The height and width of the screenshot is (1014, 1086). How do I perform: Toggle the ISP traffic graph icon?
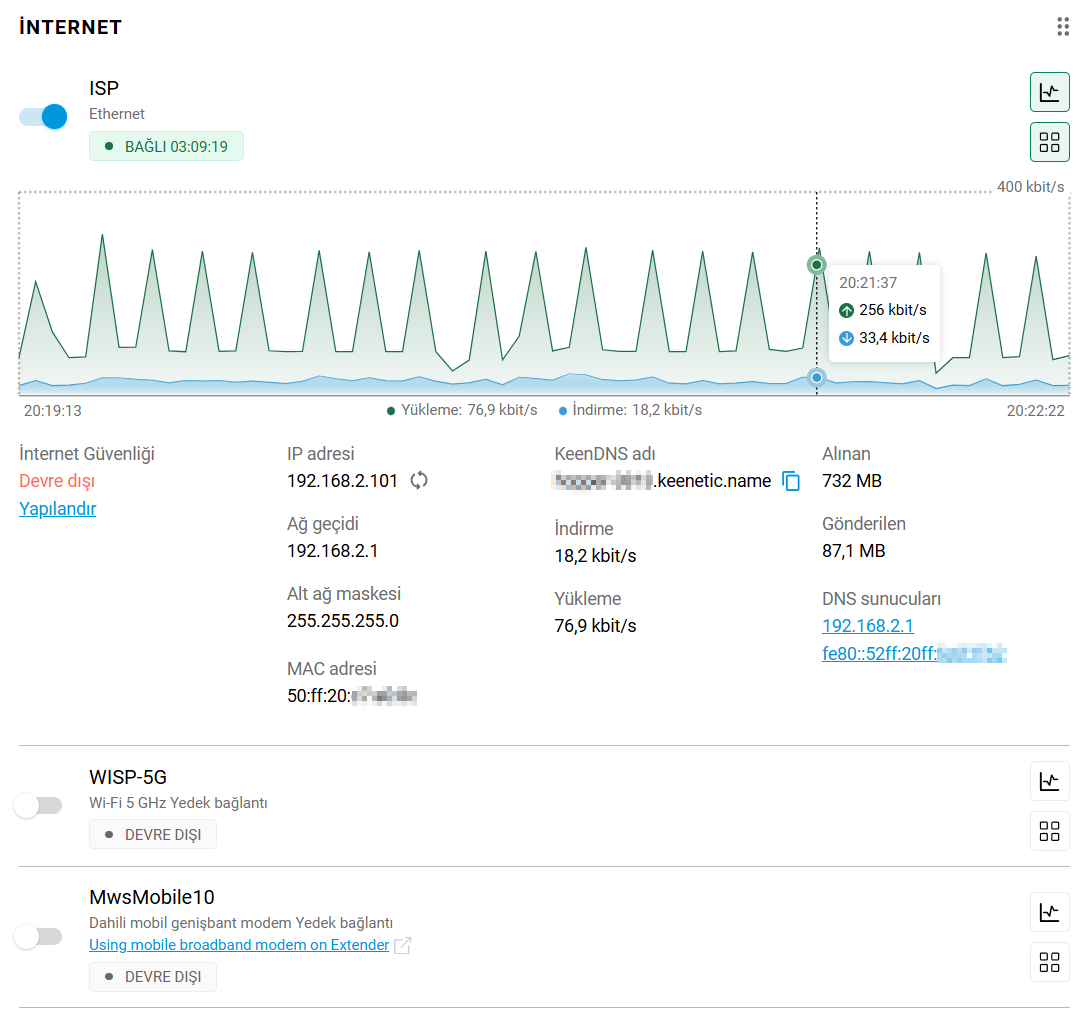[x=1049, y=92]
